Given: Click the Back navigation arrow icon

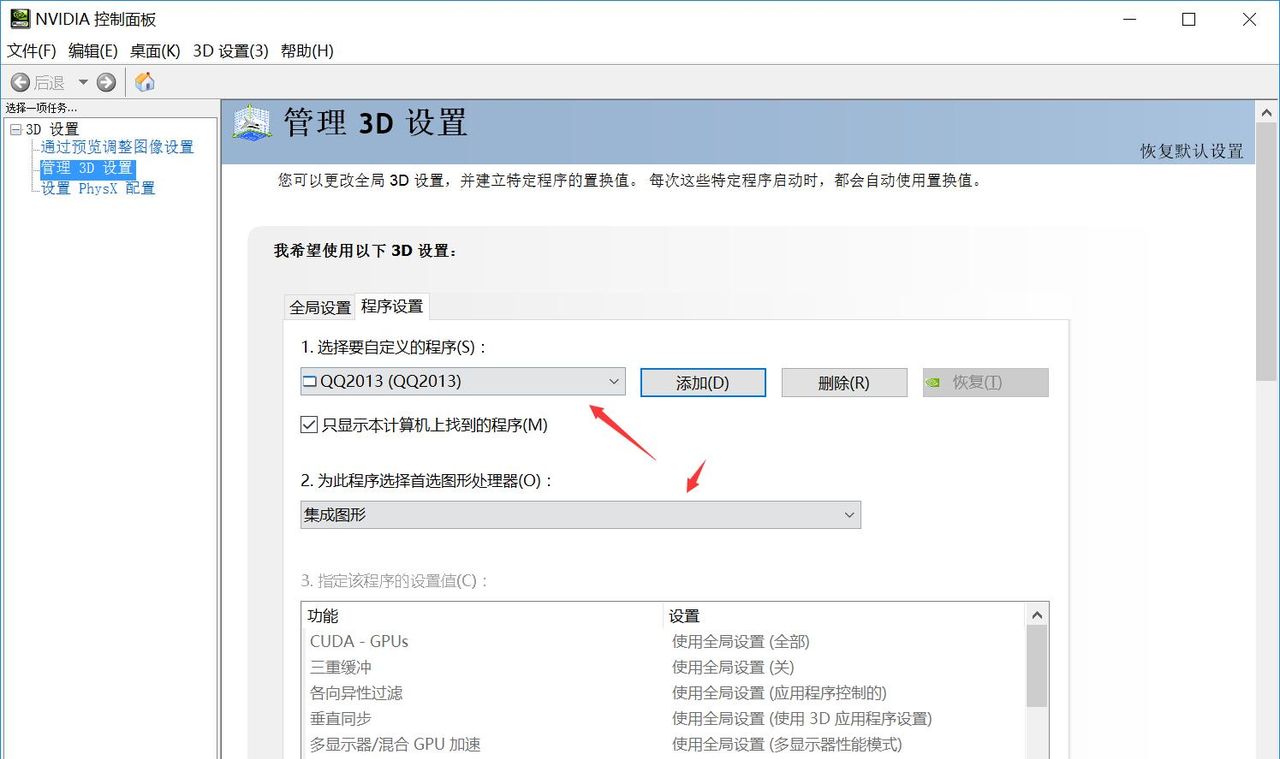Looking at the screenshot, I should [22, 81].
